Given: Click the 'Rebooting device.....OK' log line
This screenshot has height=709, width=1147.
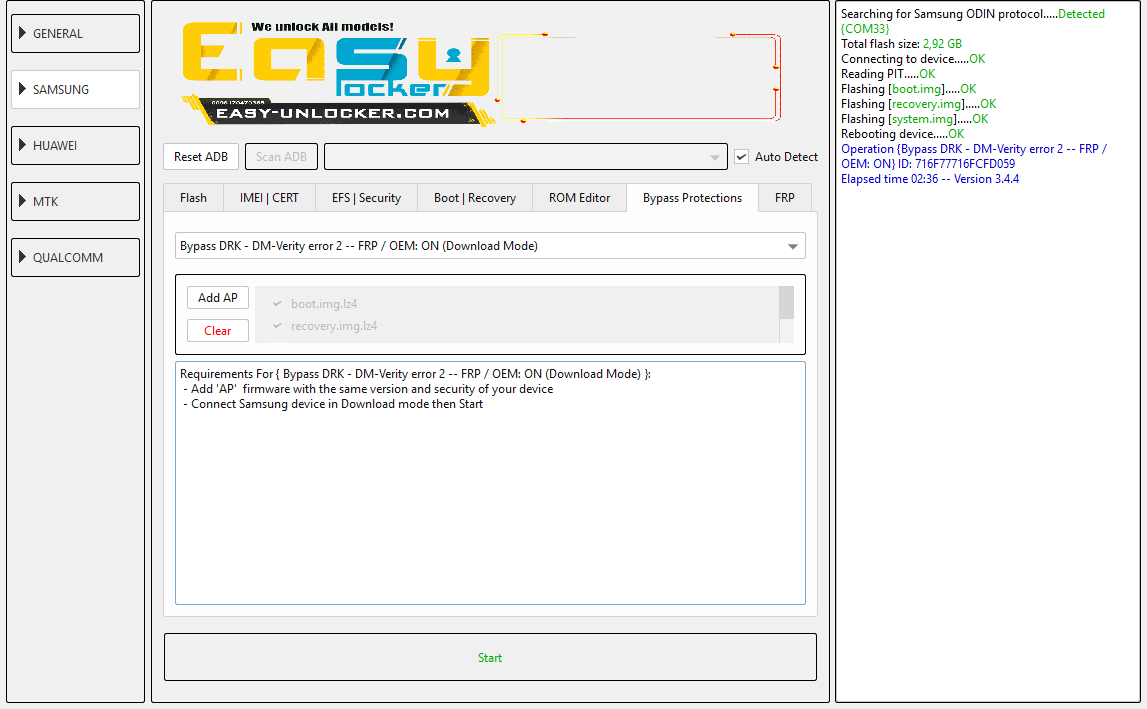Looking at the screenshot, I should (x=903, y=134).
